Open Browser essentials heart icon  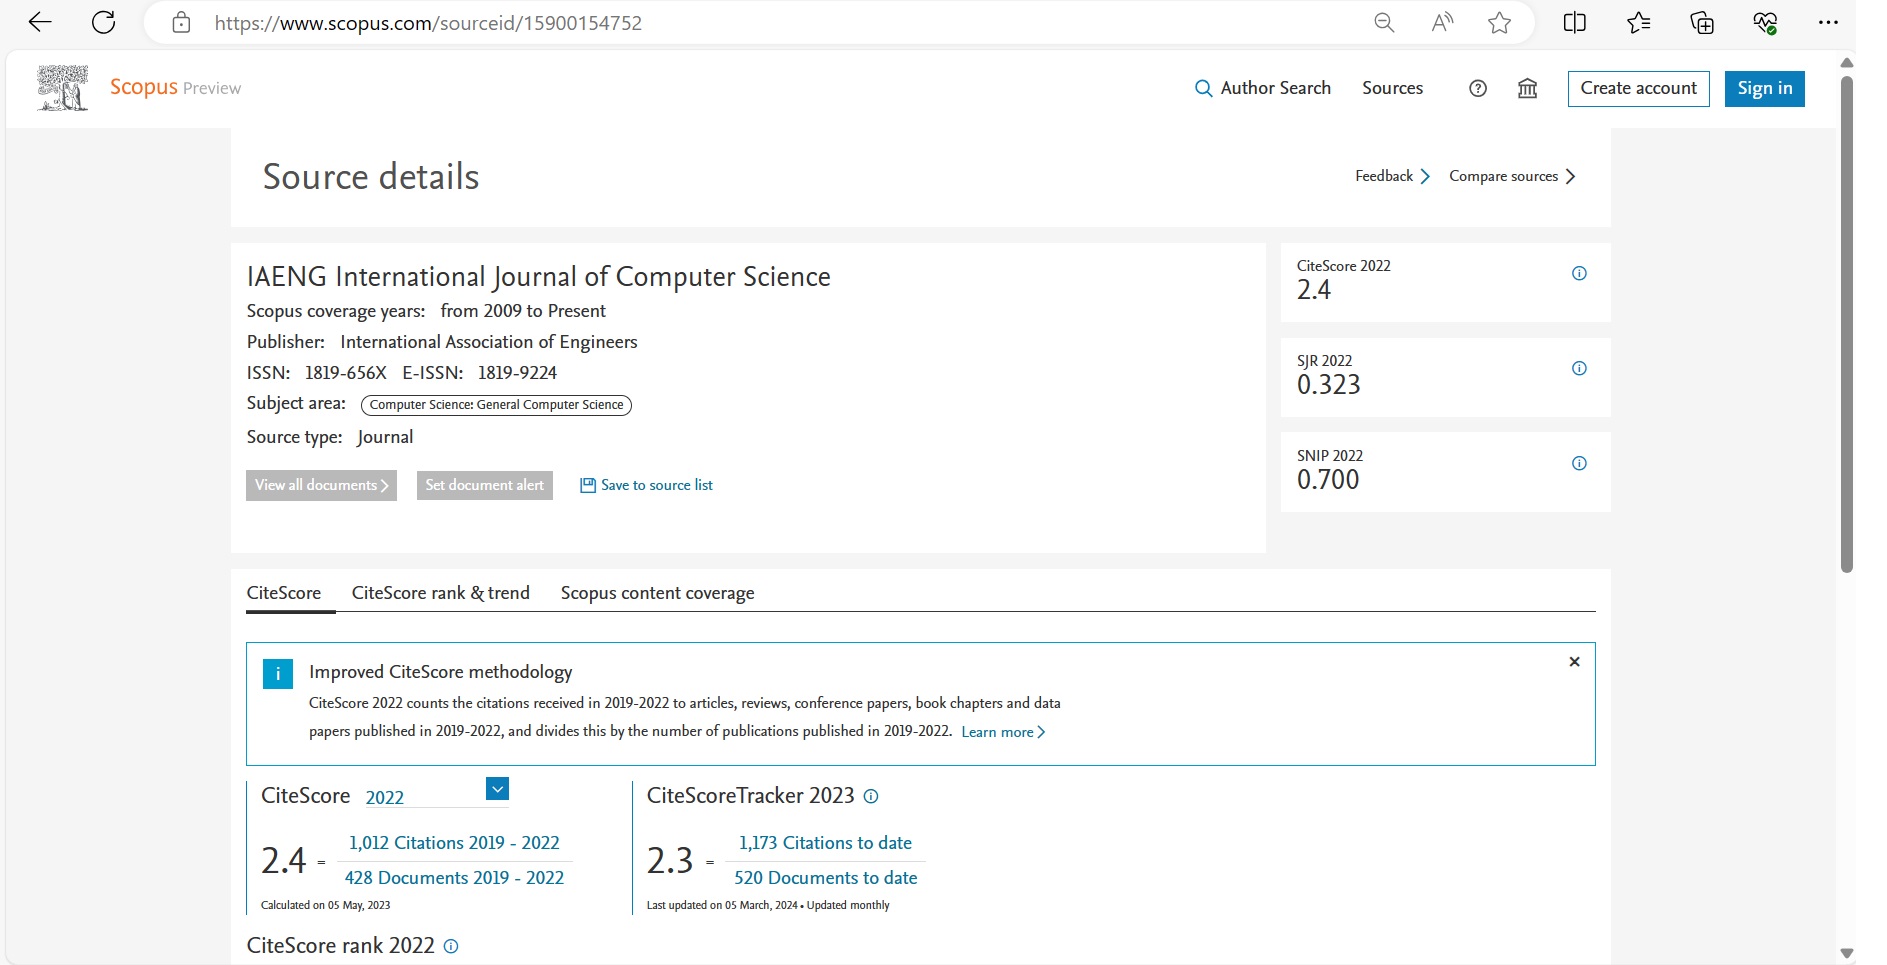pos(1765,23)
